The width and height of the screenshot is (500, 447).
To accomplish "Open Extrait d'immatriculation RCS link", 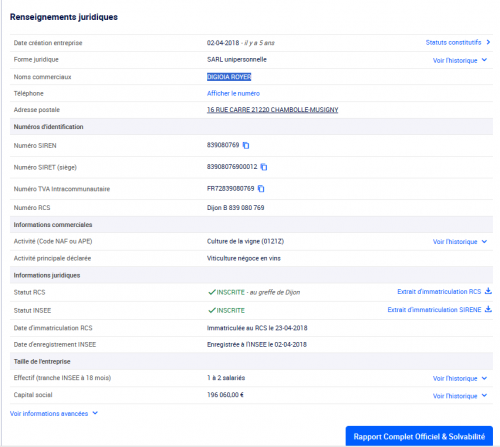I will (439, 292).
